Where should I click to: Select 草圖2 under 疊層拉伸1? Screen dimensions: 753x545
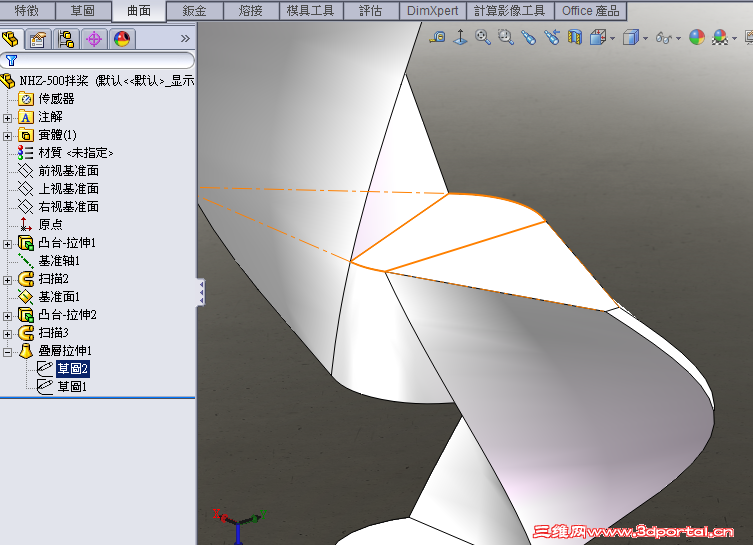[x=73, y=369]
